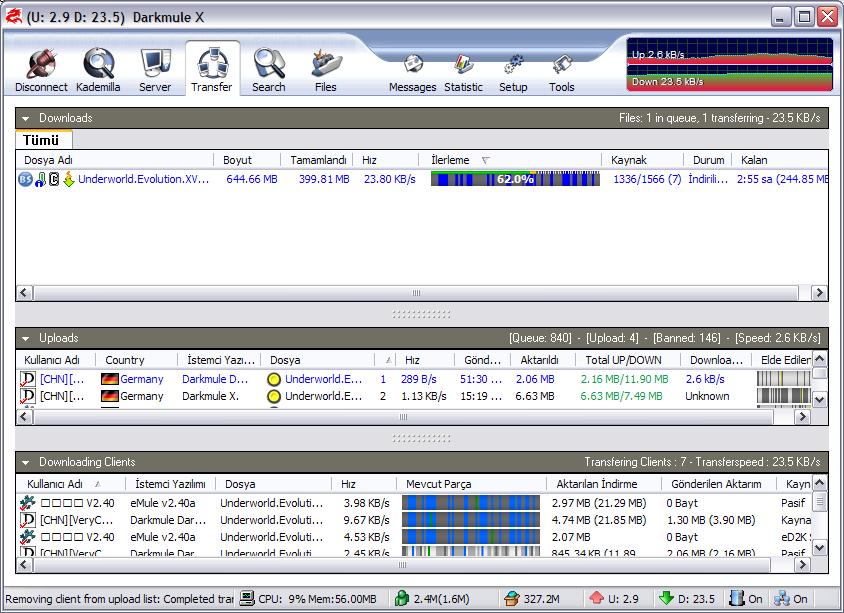This screenshot has height=613, width=844.
Task: Sort downloads by Kaynak column
Action: pos(642,160)
